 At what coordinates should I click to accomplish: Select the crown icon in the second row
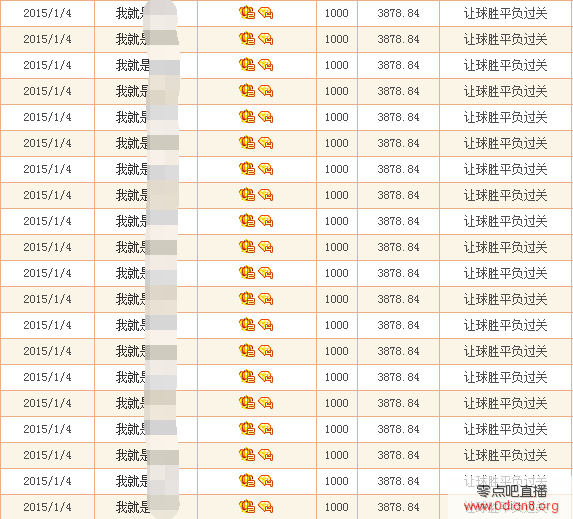pyautogui.click(x=247, y=39)
